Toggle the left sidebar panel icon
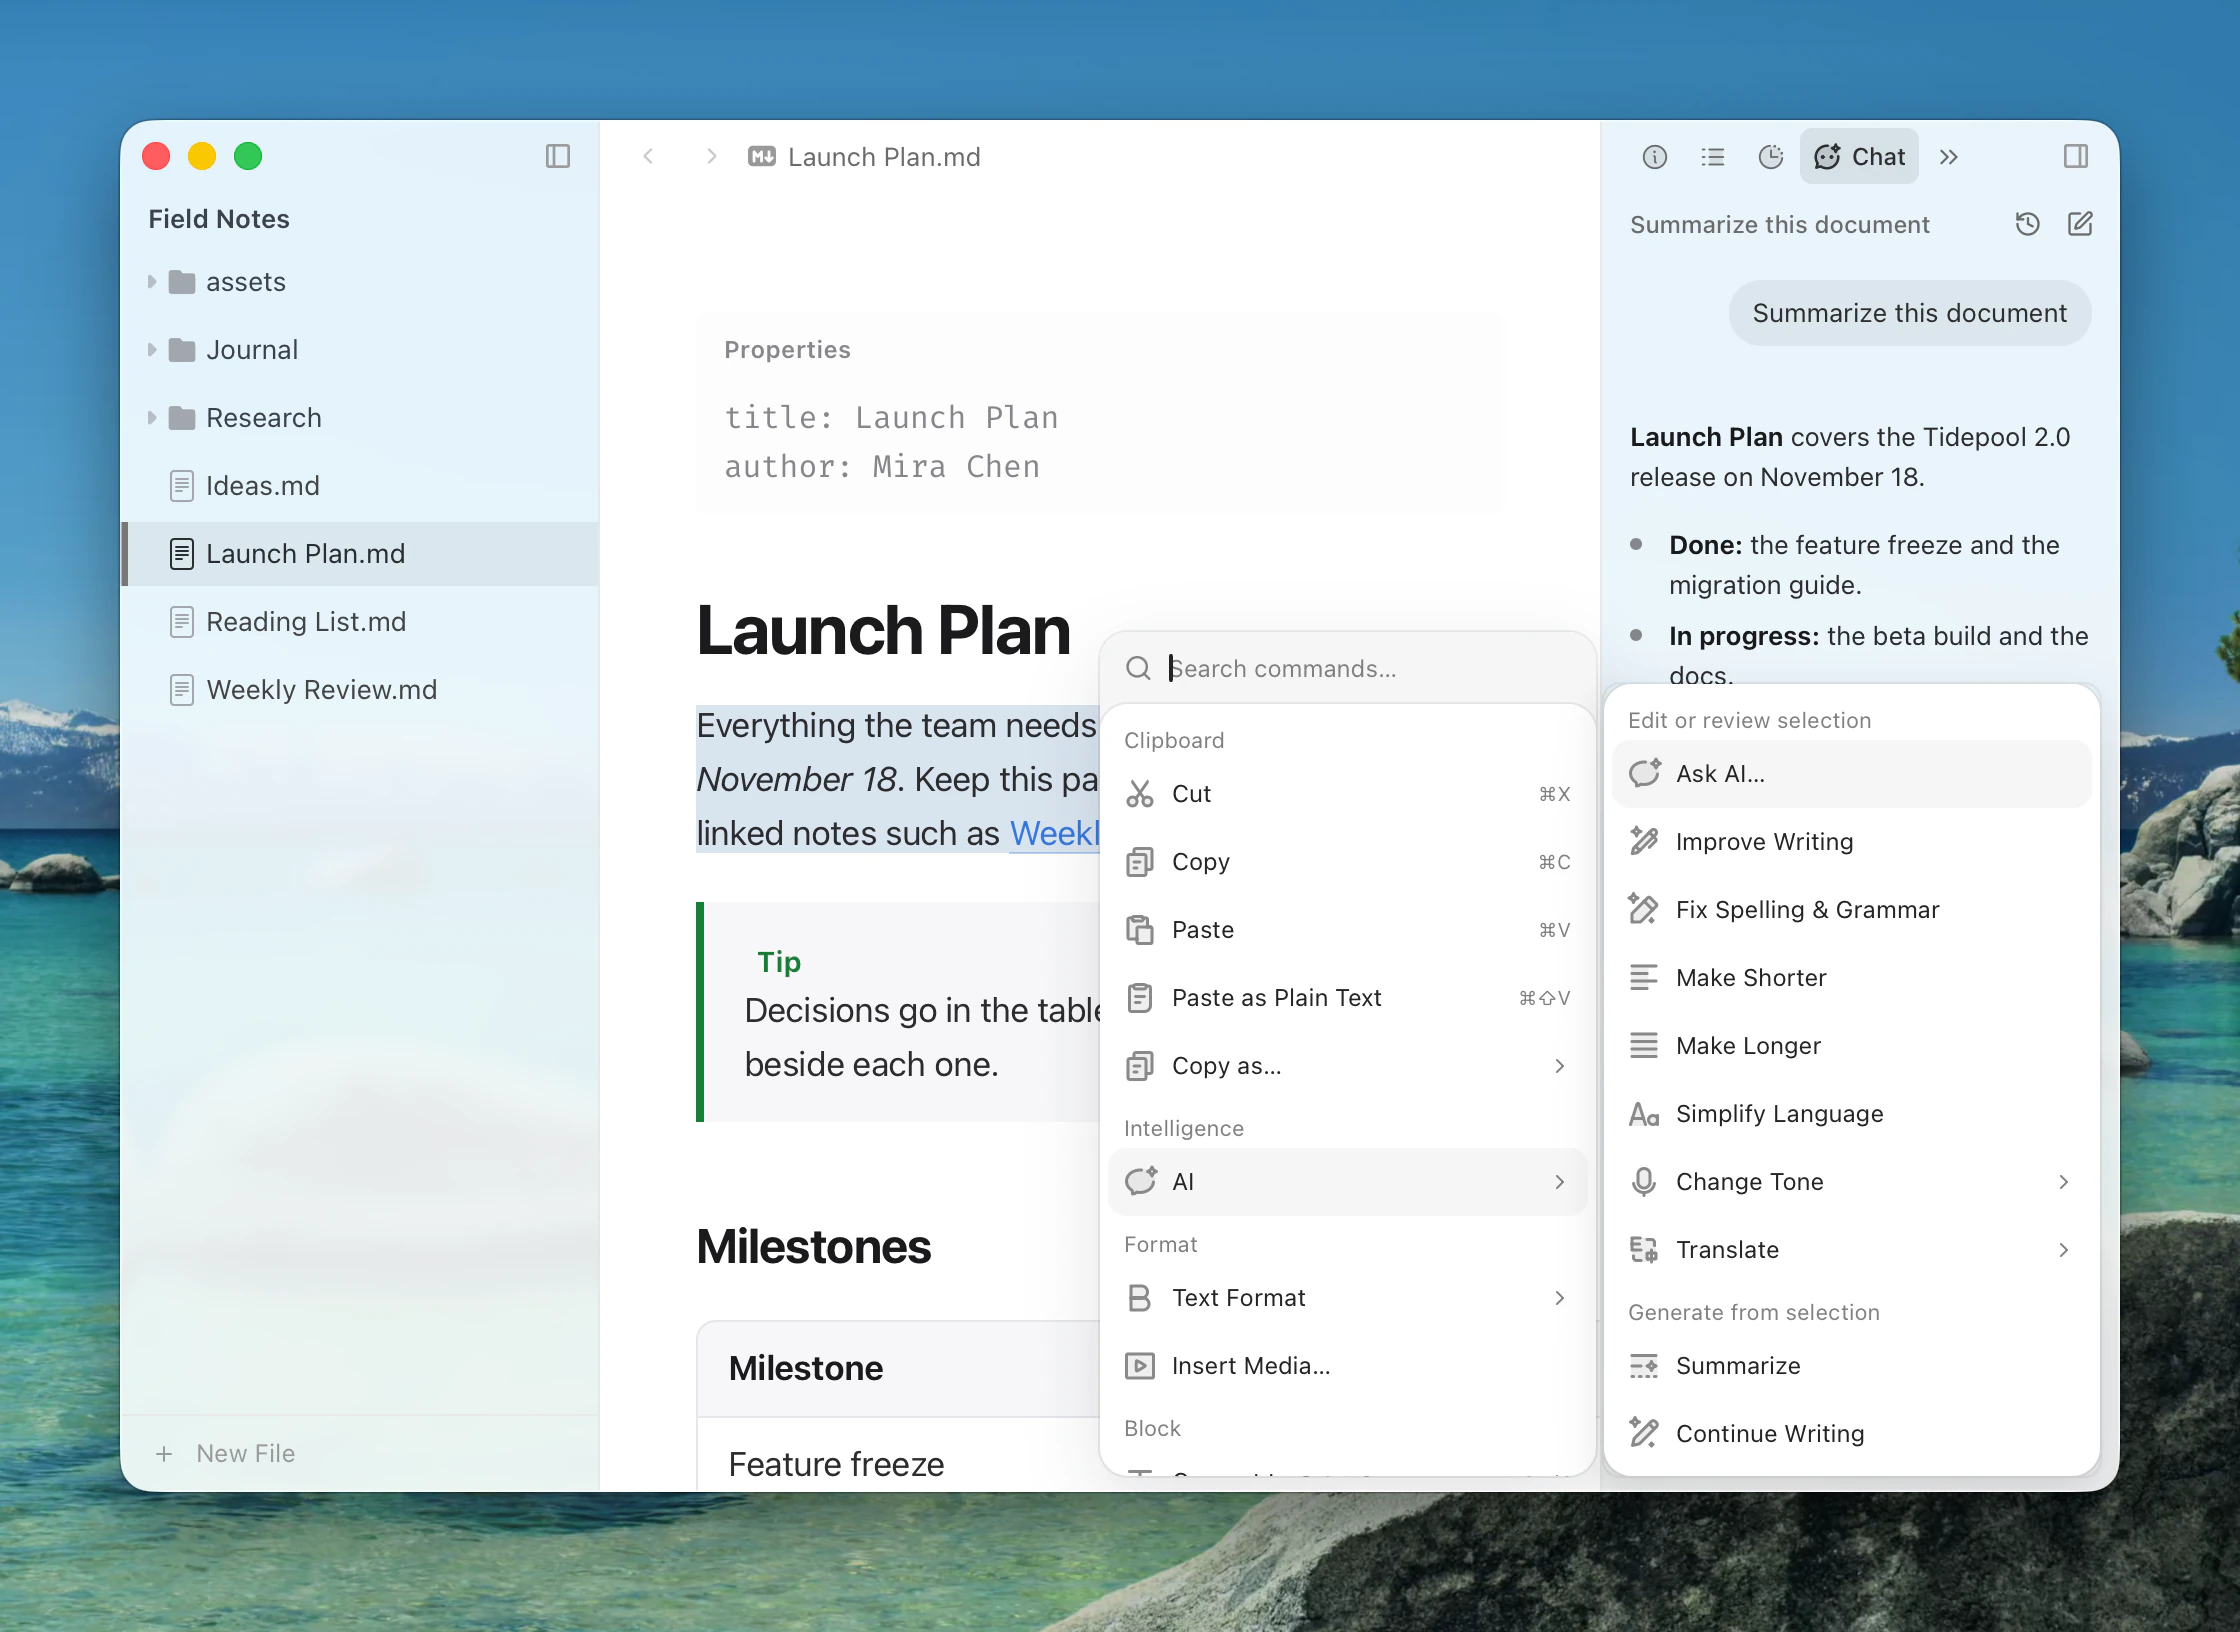This screenshot has width=2240, height=1632. click(558, 156)
